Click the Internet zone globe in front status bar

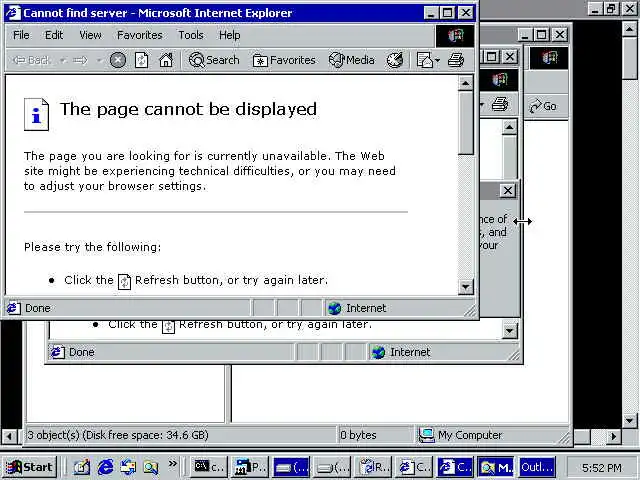click(x=334, y=308)
